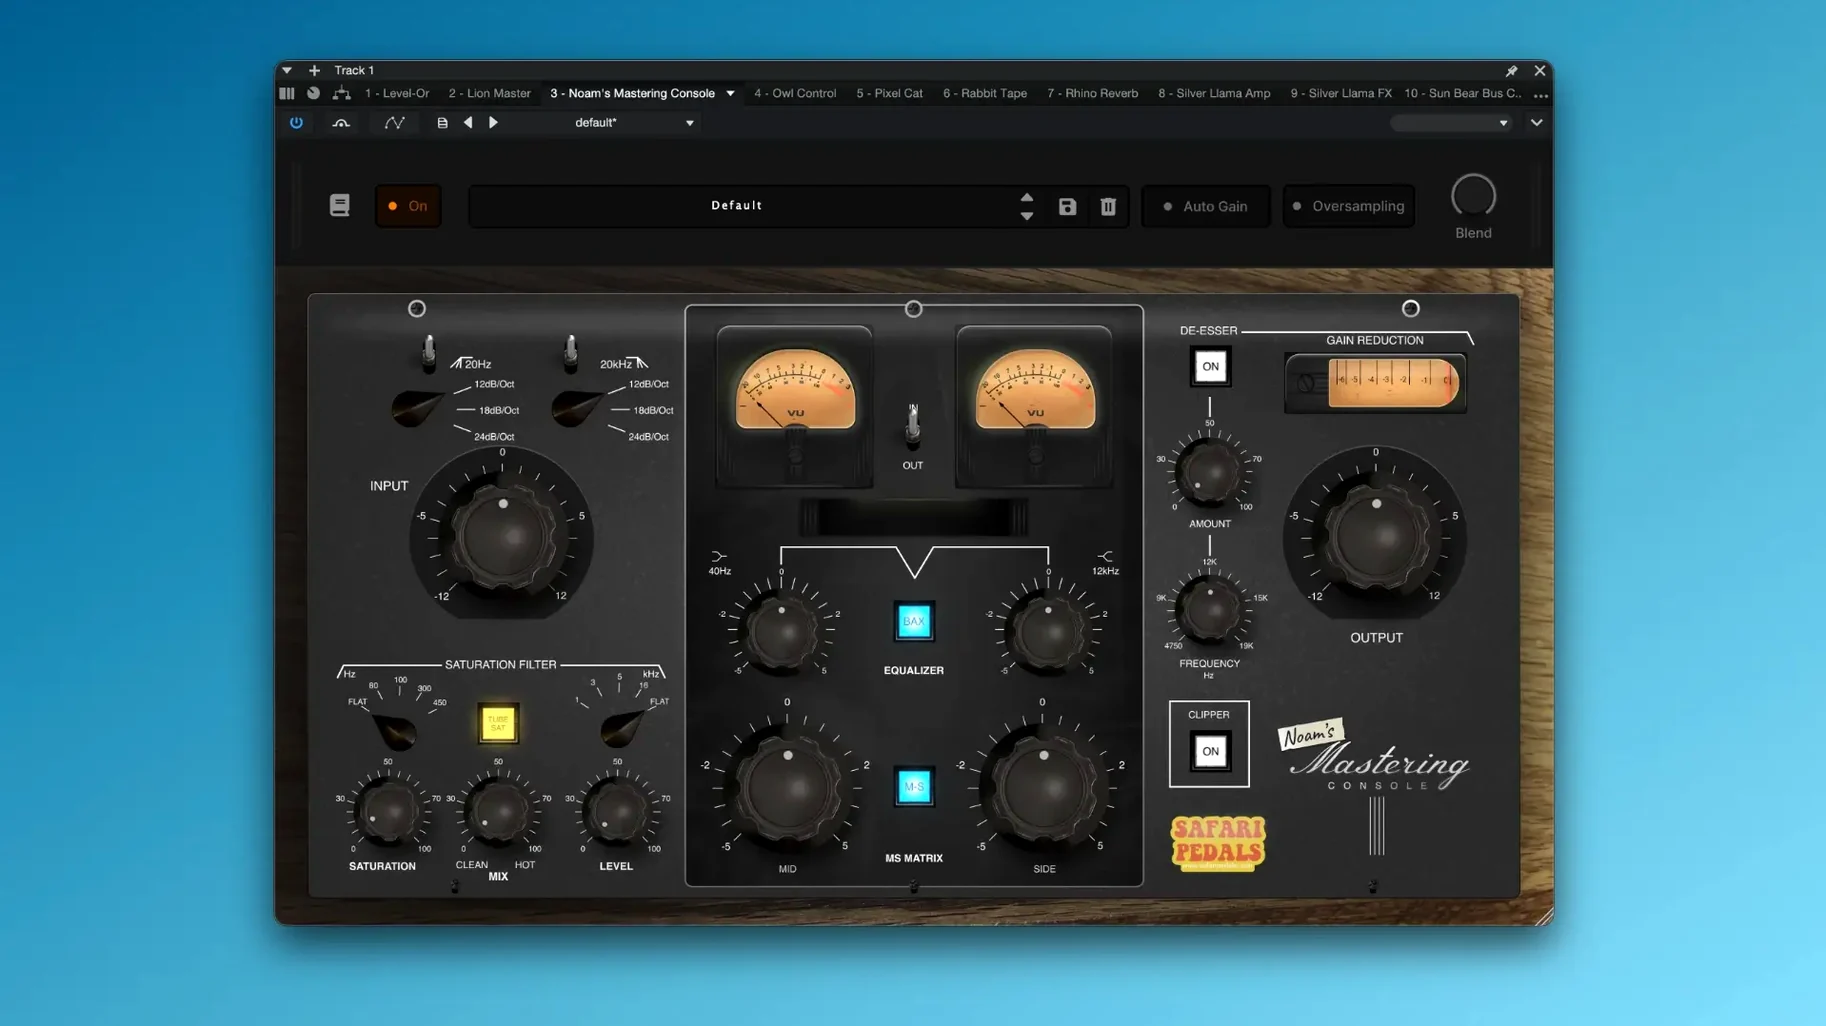Click the sidechain icon in toolbar
This screenshot has width=1826, height=1026.
point(341,123)
